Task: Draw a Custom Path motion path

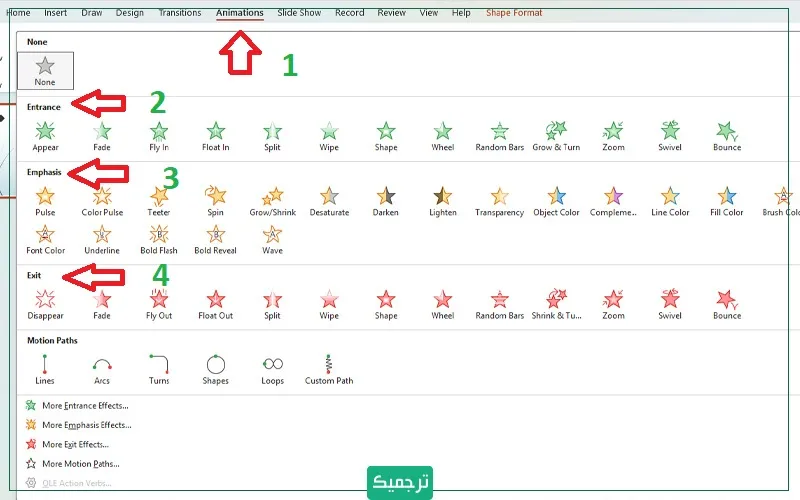Action: pyautogui.click(x=329, y=369)
